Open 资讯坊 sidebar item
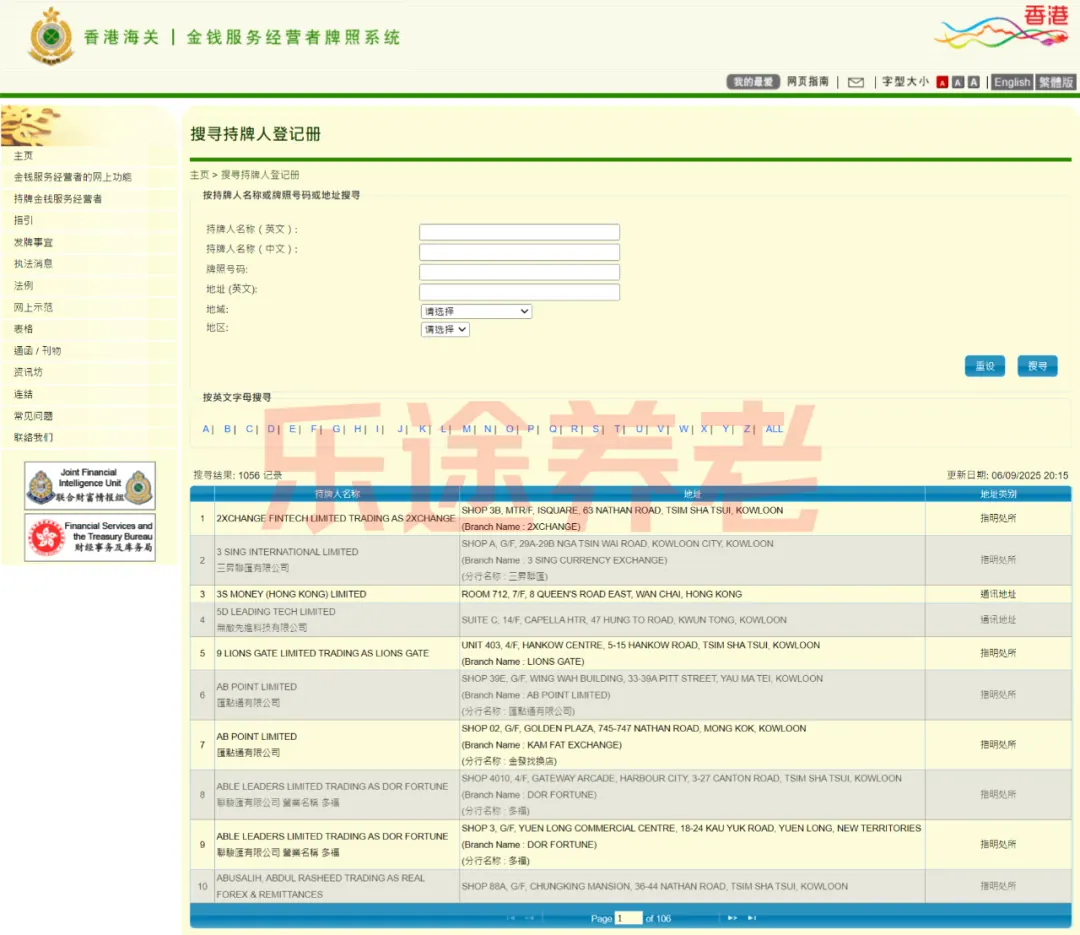This screenshot has height=935, width=1080. pyautogui.click(x=28, y=372)
